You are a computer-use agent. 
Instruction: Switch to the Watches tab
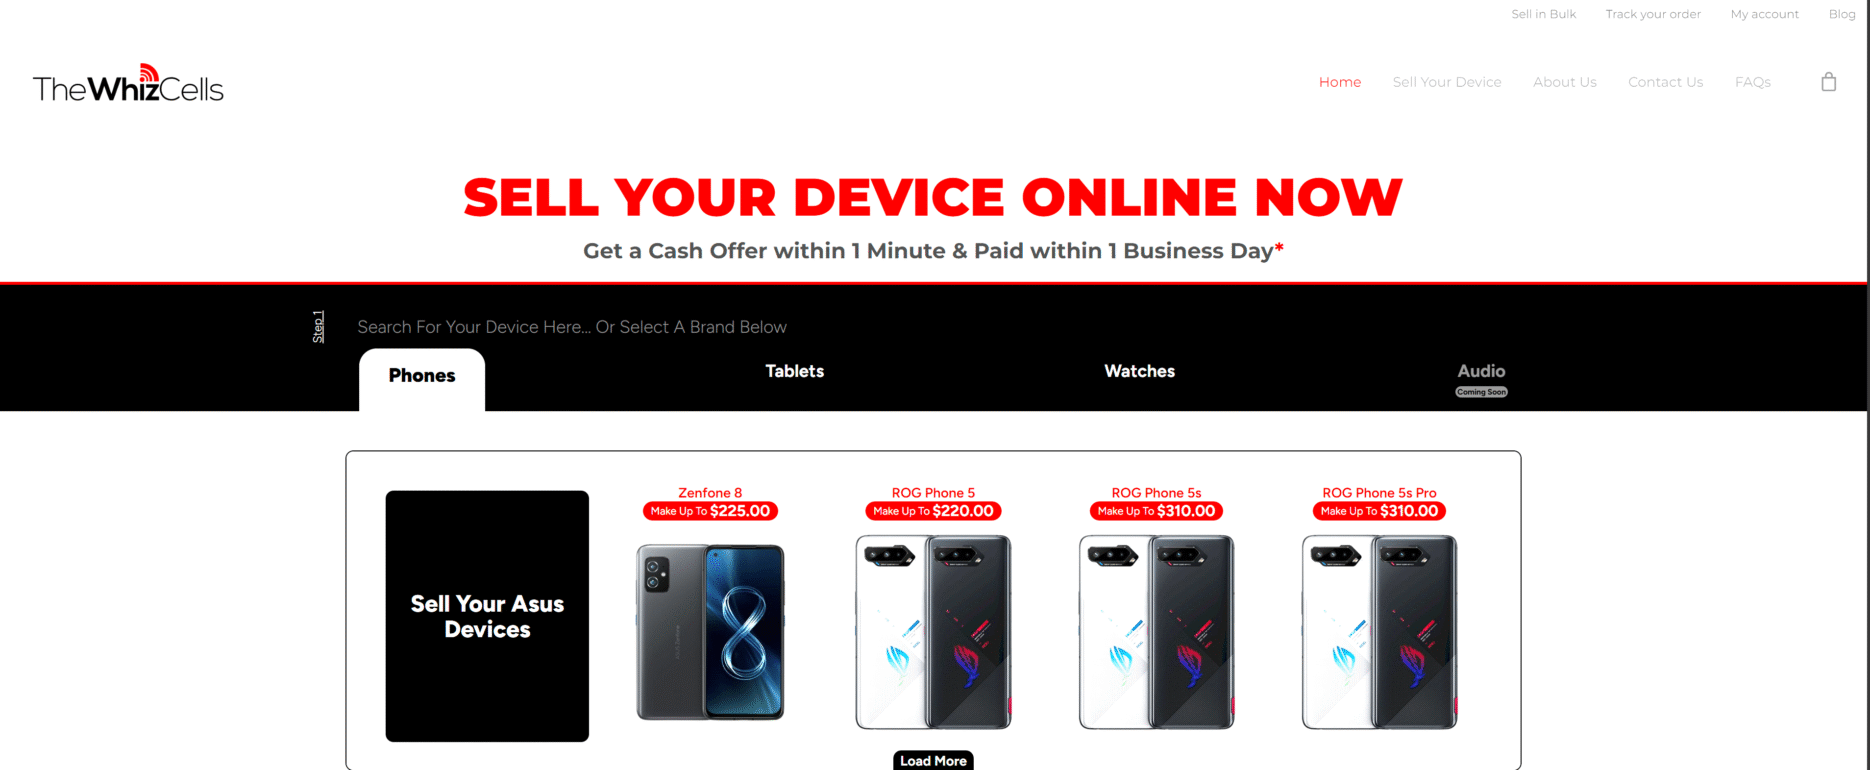point(1139,371)
